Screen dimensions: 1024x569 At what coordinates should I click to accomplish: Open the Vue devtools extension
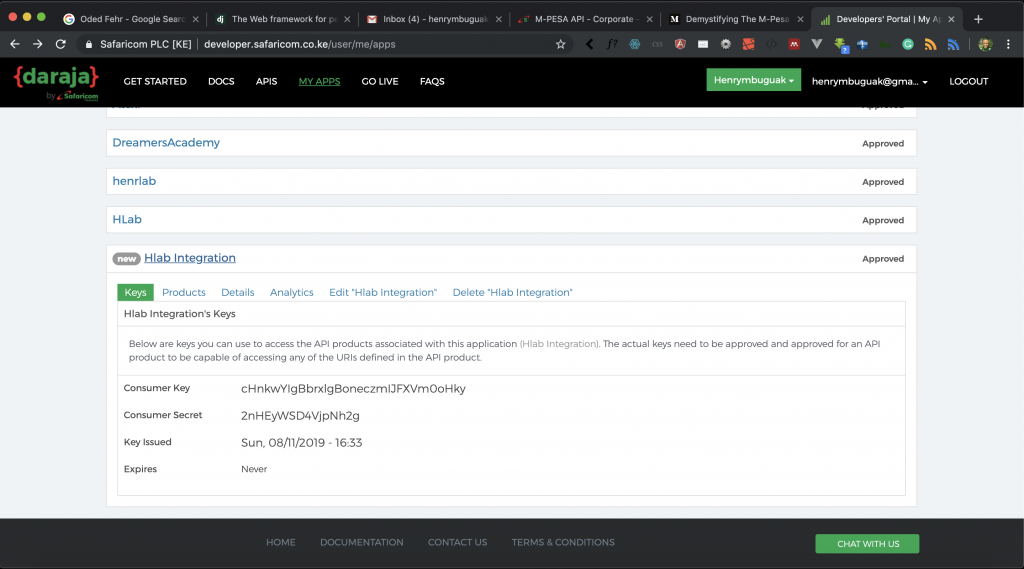(816, 44)
